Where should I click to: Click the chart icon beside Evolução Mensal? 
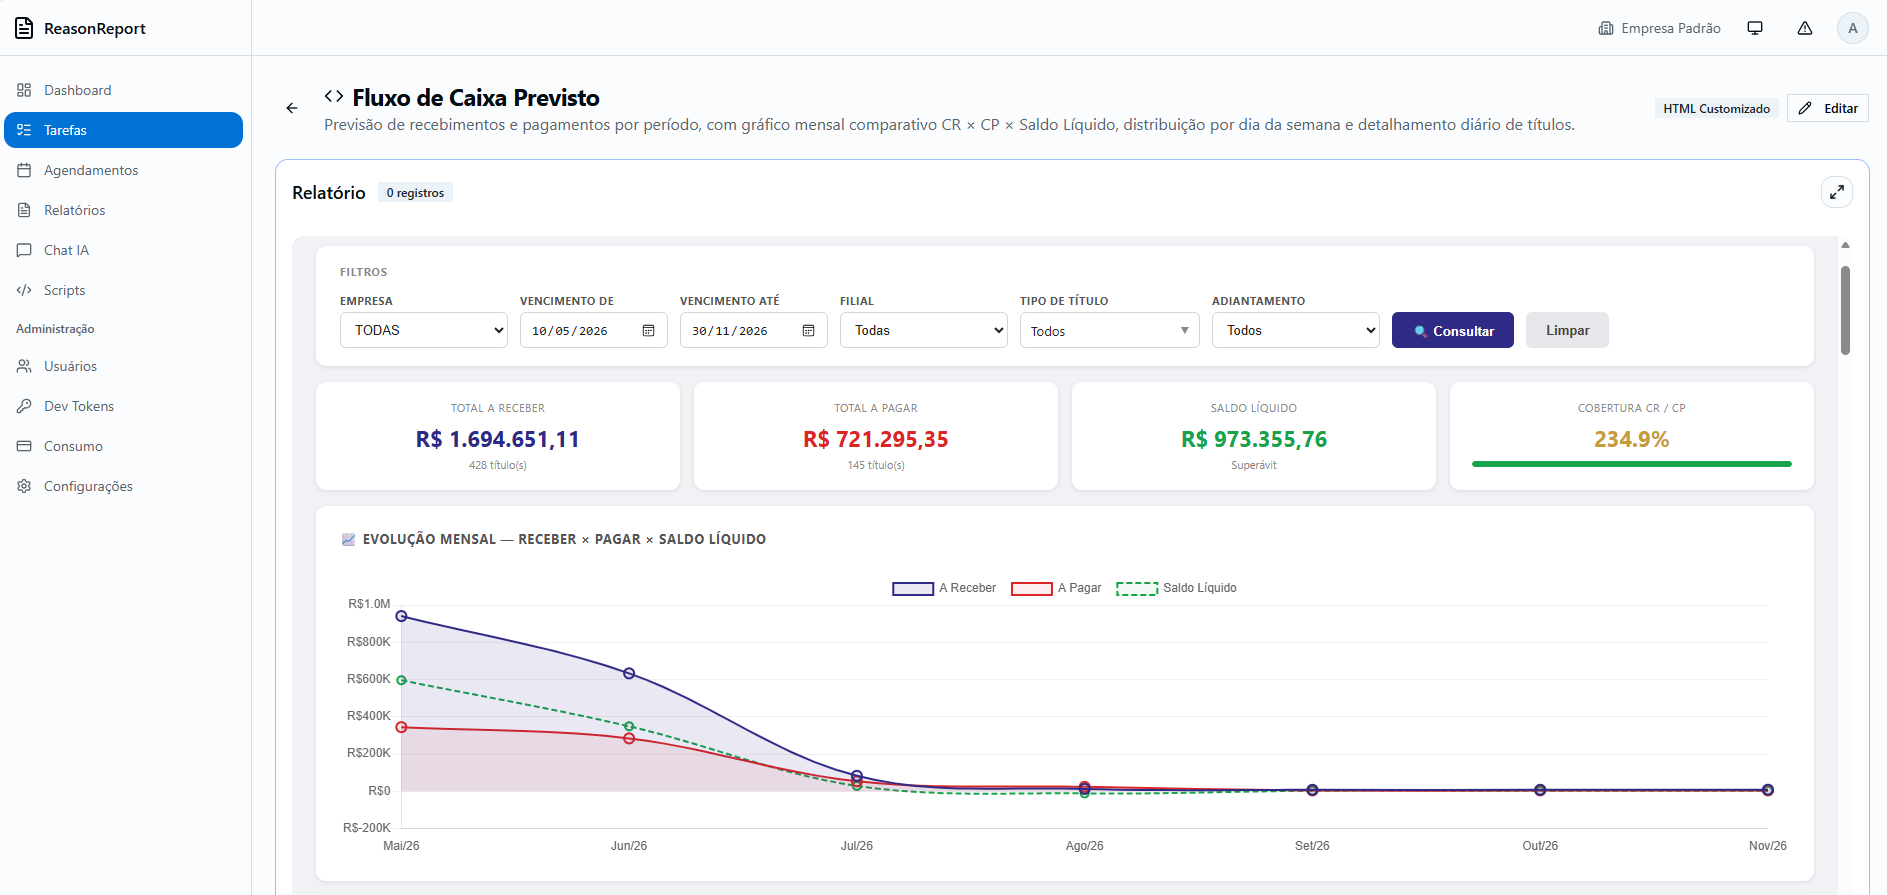coord(348,539)
